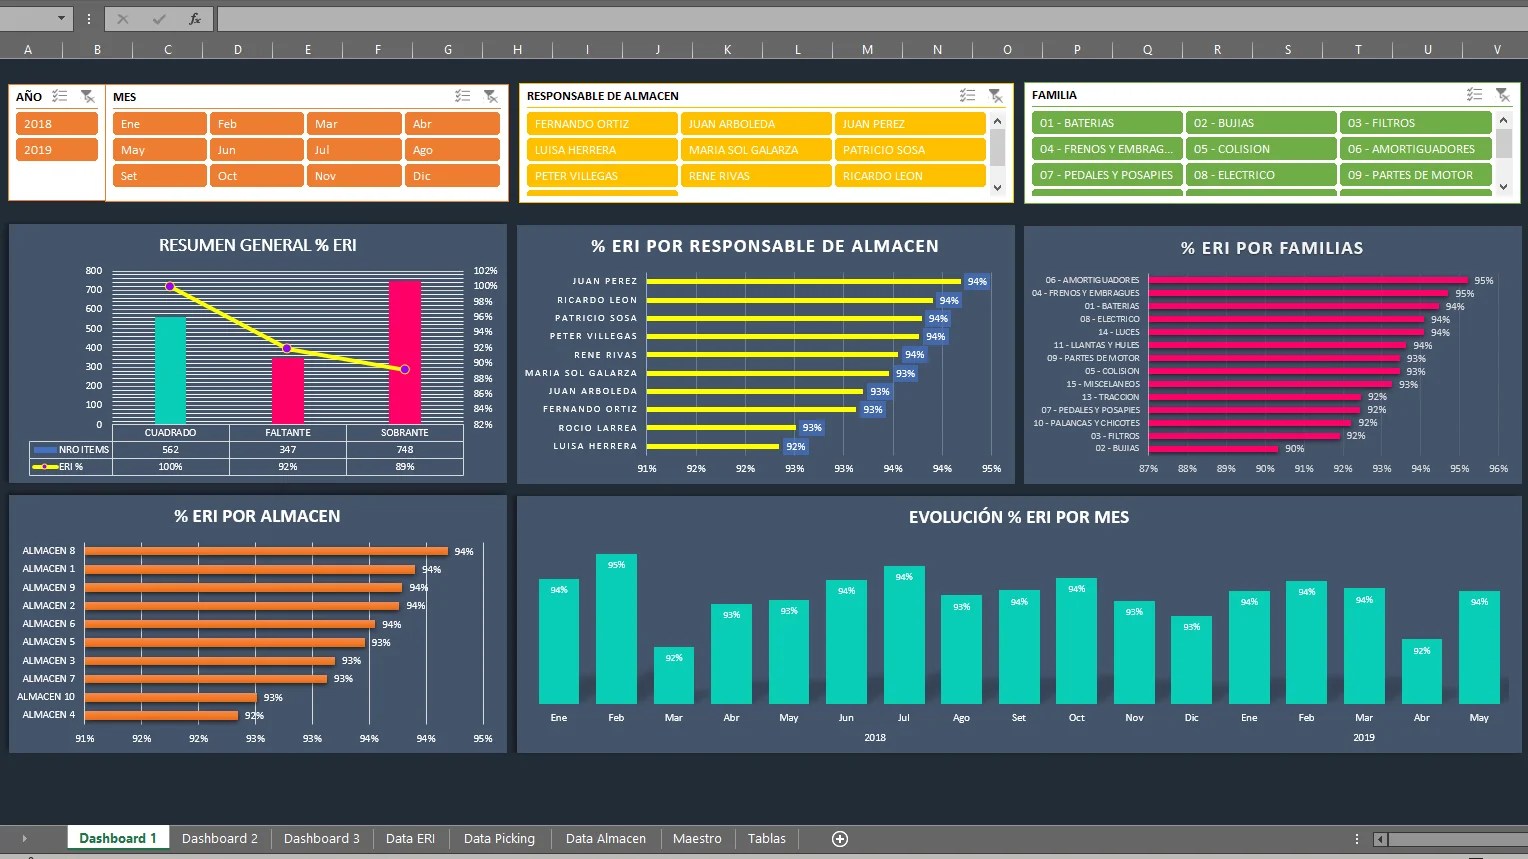Click the Enter checkmark icon in the formula bar
This screenshot has height=859, width=1528.
[x=156, y=18]
